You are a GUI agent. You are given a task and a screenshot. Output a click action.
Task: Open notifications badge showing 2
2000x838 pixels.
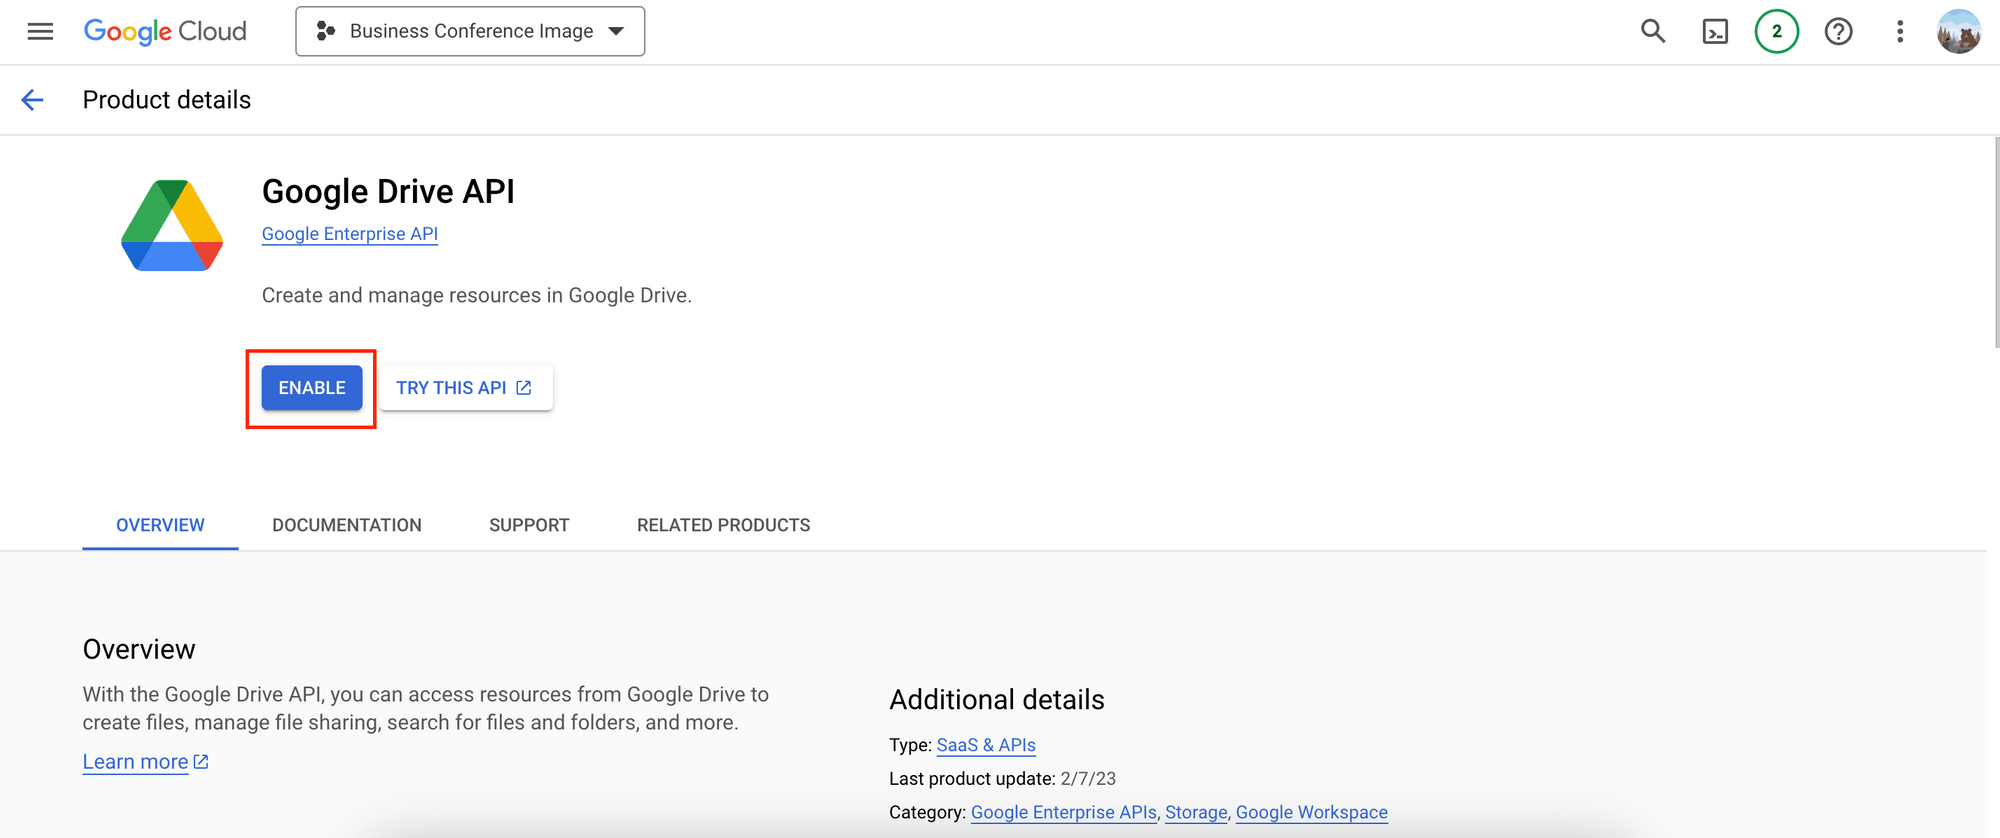pos(1777,31)
